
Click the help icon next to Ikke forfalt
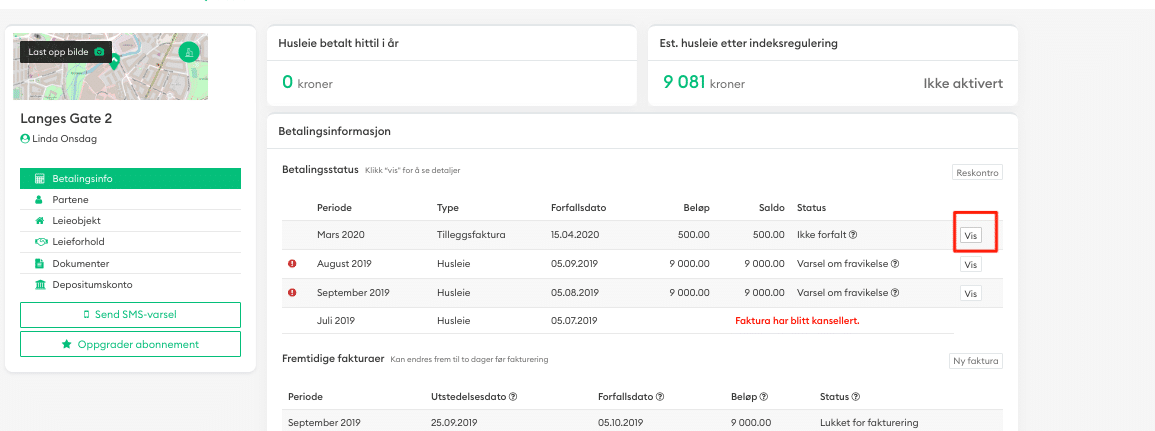click(852, 236)
